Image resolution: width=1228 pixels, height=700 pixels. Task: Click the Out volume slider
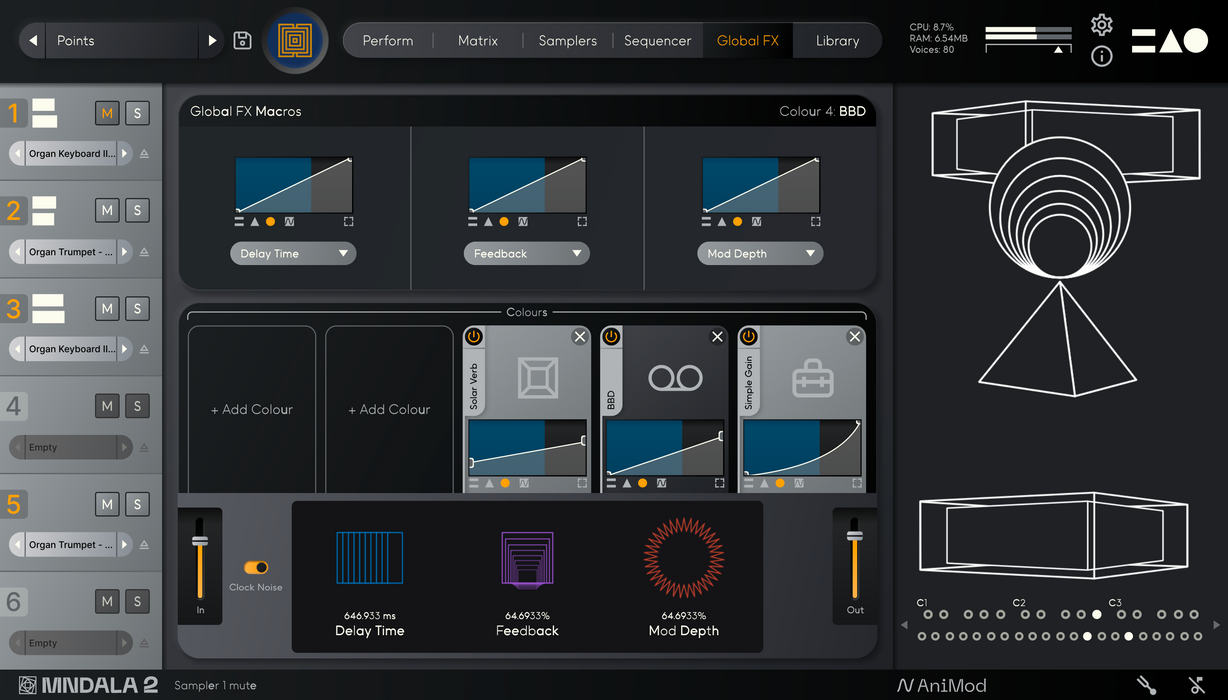pyautogui.click(x=855, y=565)
